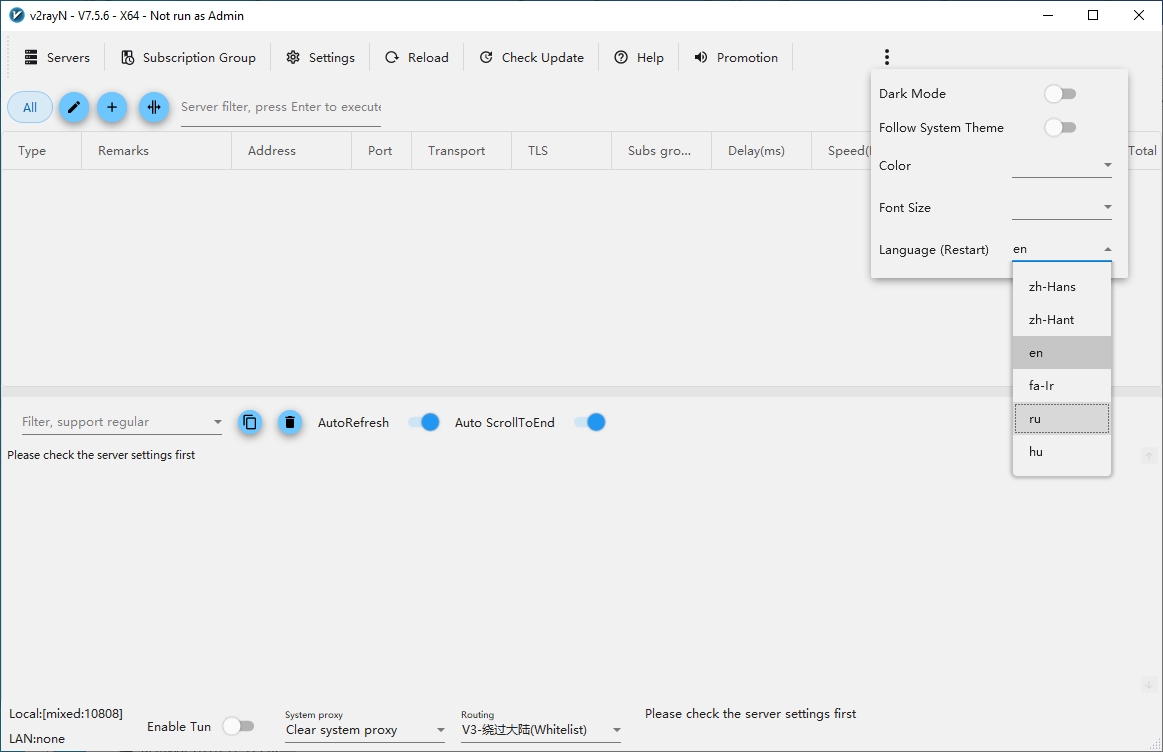Screen dimensions: 1163x752
Task: Click Check Update in toolbar
Action: (532, 57)
